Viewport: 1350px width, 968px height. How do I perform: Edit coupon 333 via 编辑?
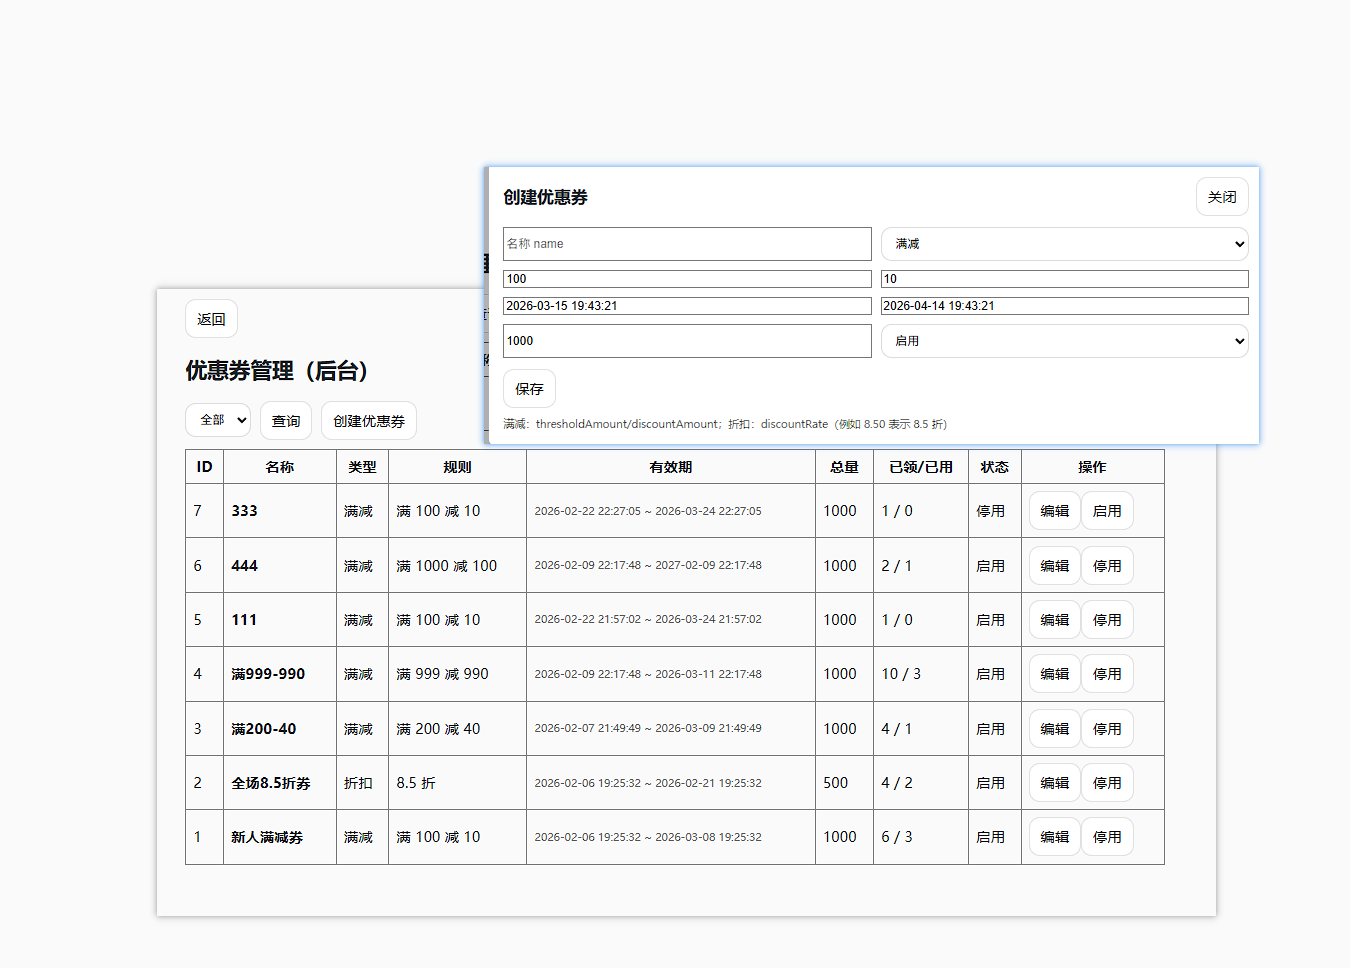(x=1055, y=511)
